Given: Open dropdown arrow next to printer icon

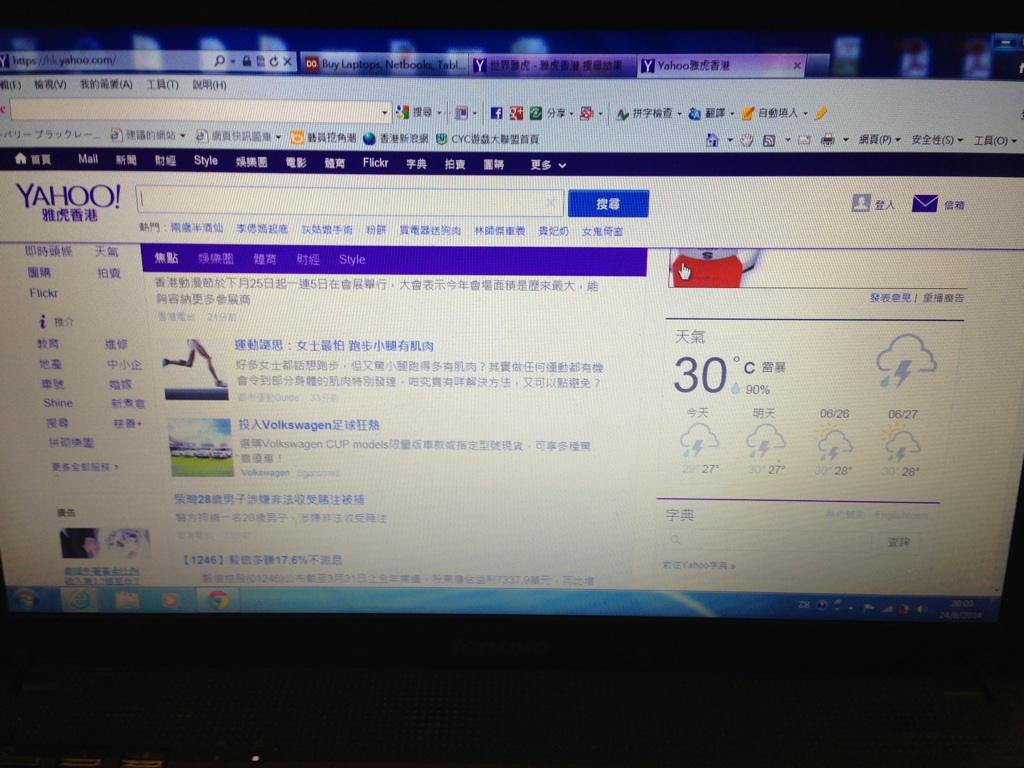Looking at the screenshot, I should tap(846, 140).
